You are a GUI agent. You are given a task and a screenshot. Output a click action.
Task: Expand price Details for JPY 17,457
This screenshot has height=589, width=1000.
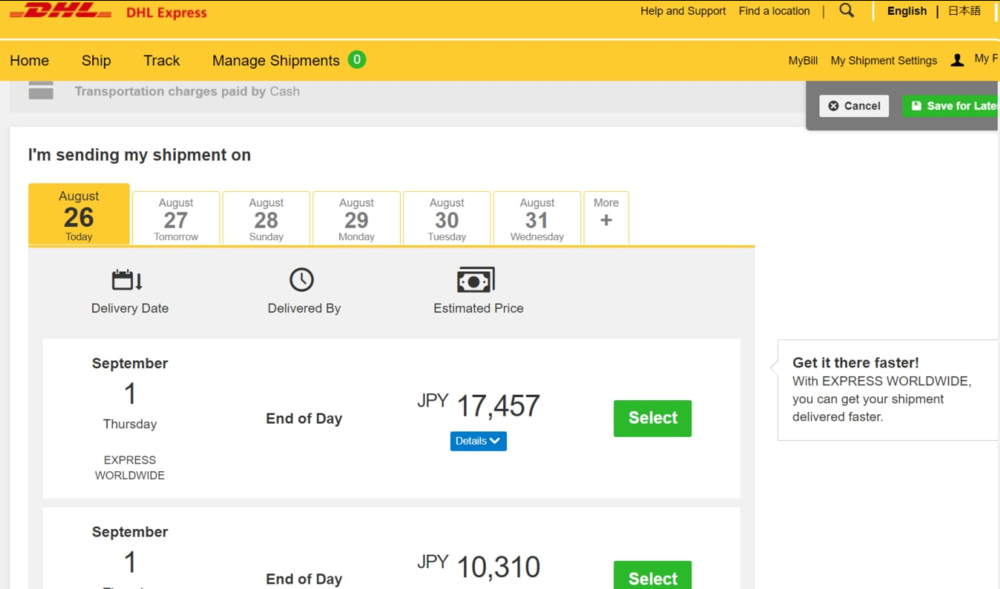click(478, 441)
